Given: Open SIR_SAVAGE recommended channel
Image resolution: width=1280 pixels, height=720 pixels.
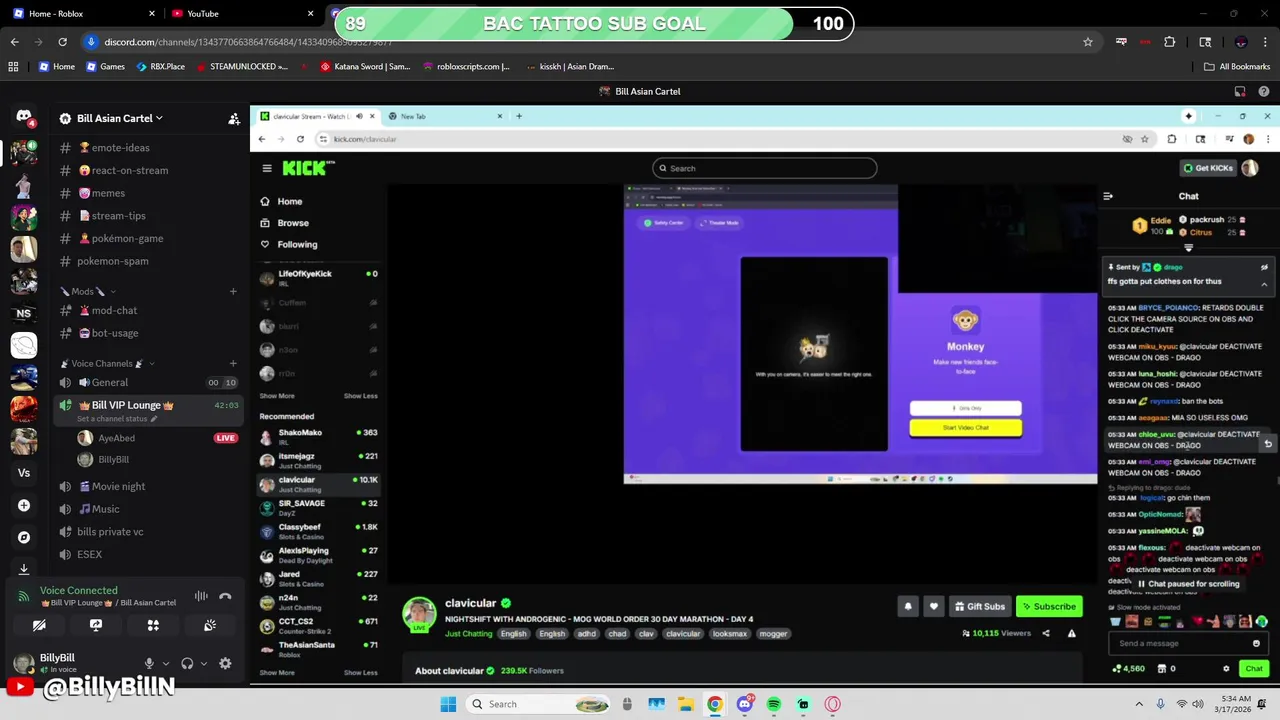Looking at the screenshot, I should pyautogui.click(x=318, y=507).
